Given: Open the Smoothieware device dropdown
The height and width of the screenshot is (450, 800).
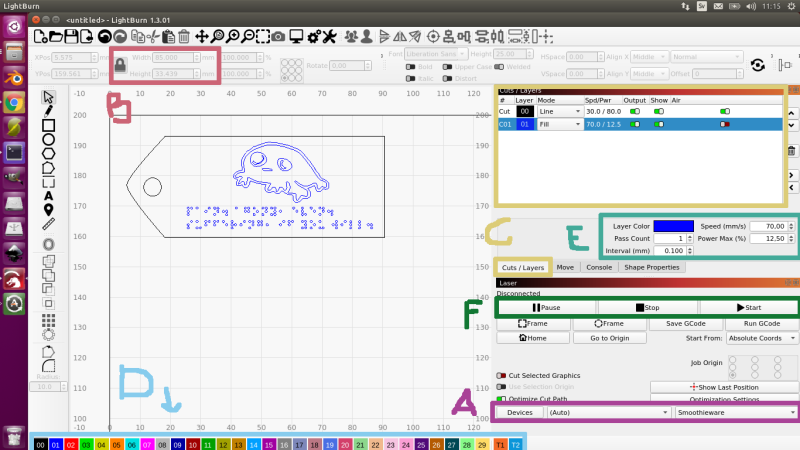Looking at the screenshot, I should [736, 412].
